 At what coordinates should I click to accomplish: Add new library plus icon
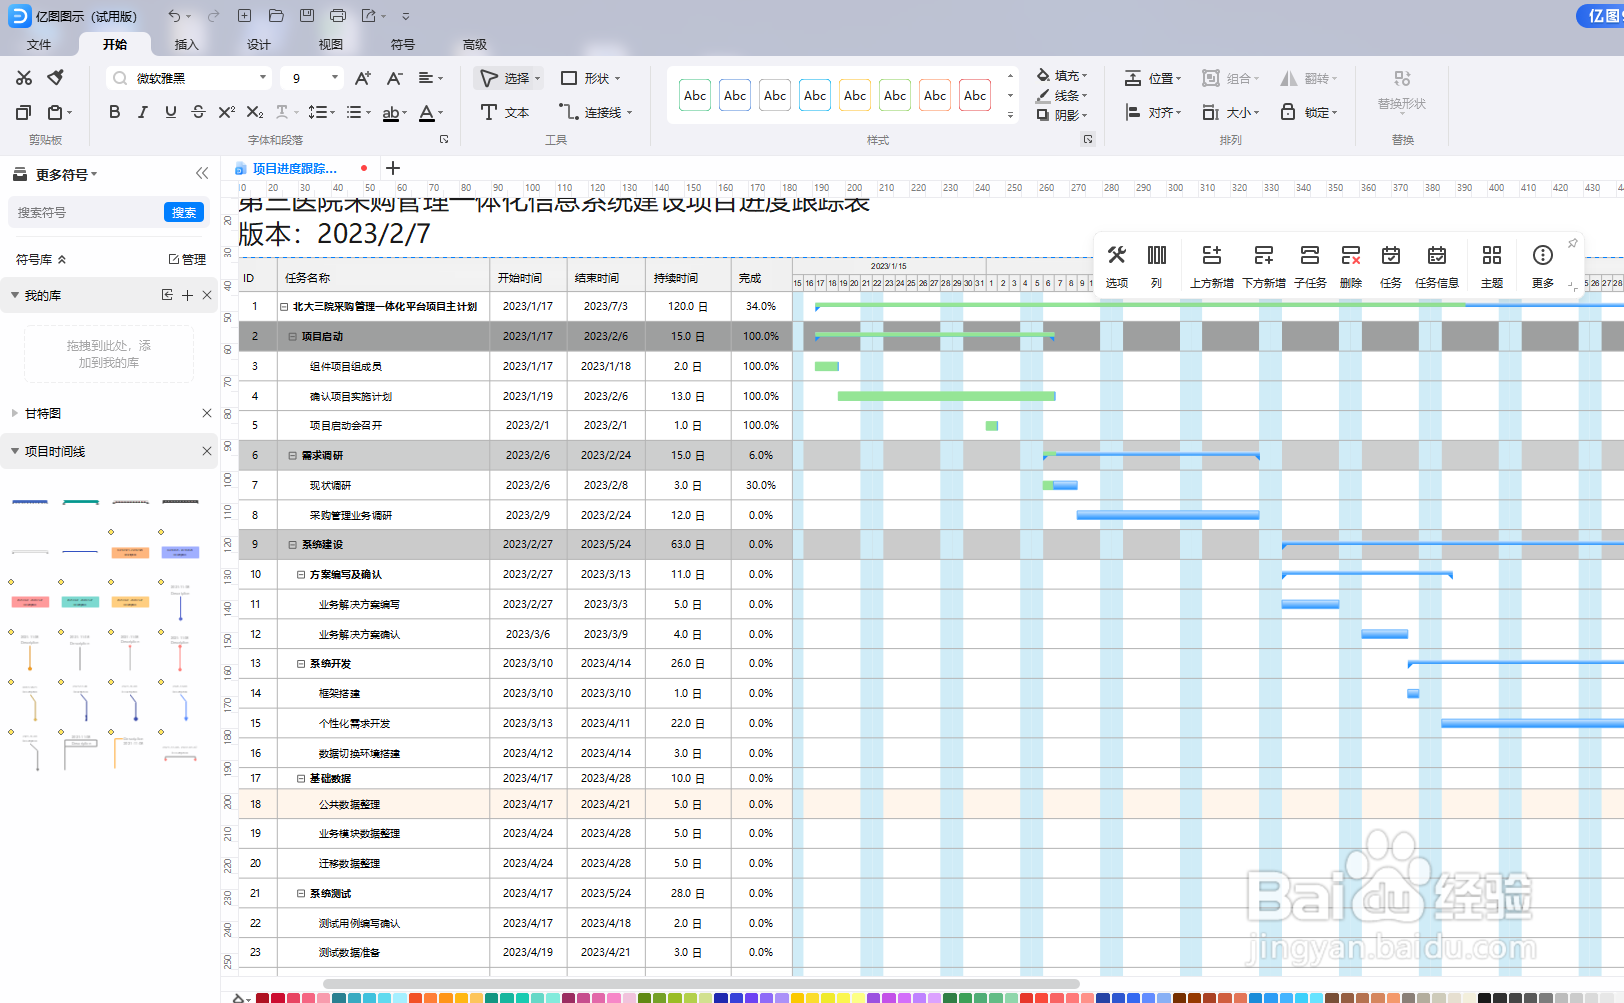point(187,295)
